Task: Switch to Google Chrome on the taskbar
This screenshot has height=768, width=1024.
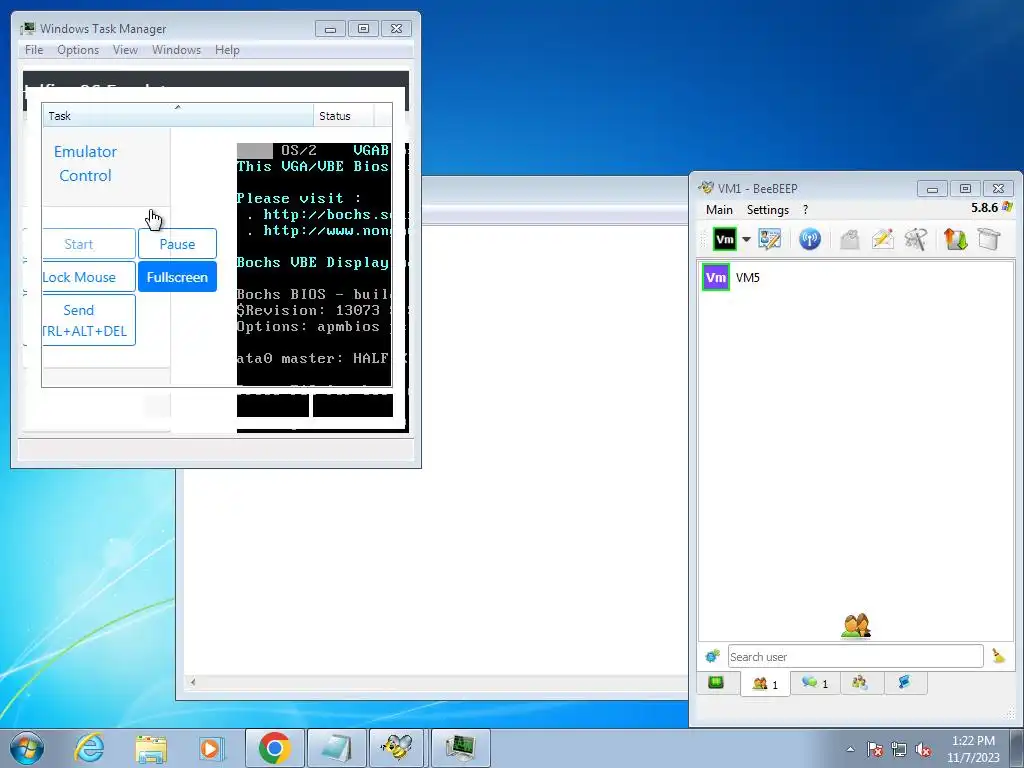Action: (274, 748)
